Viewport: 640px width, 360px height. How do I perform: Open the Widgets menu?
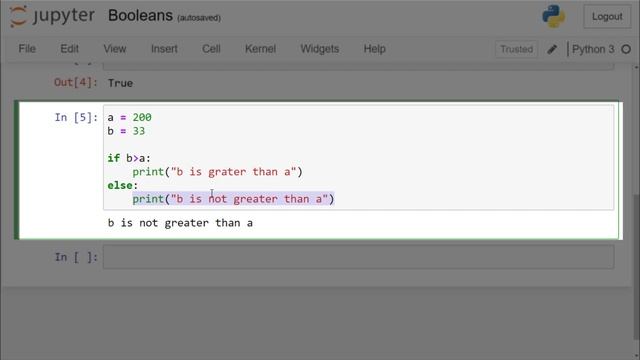(x=320, y=49)
